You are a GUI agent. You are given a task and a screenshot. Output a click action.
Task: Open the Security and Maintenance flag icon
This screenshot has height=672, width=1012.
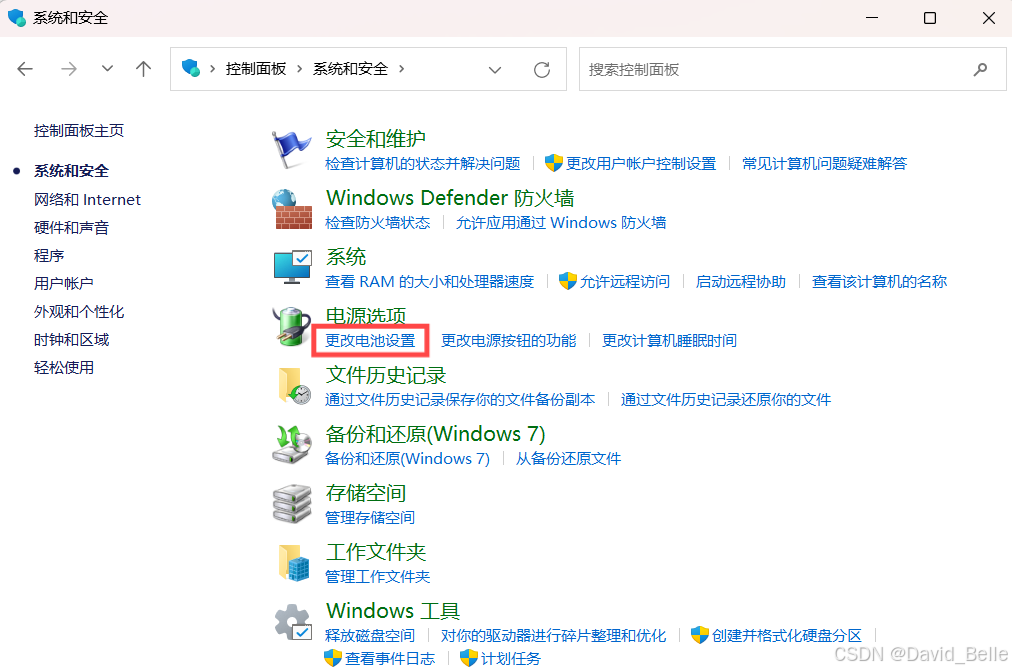point(292,150)
